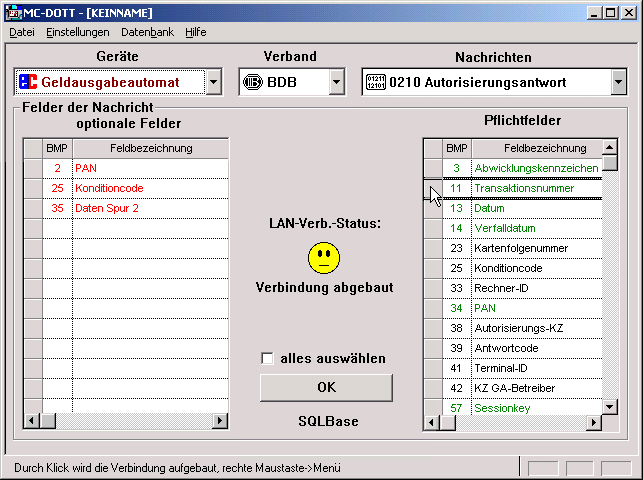Screen dimensions: 643x480
Task: Click BMP number 57 cell
Action: [x=456, y=408]
